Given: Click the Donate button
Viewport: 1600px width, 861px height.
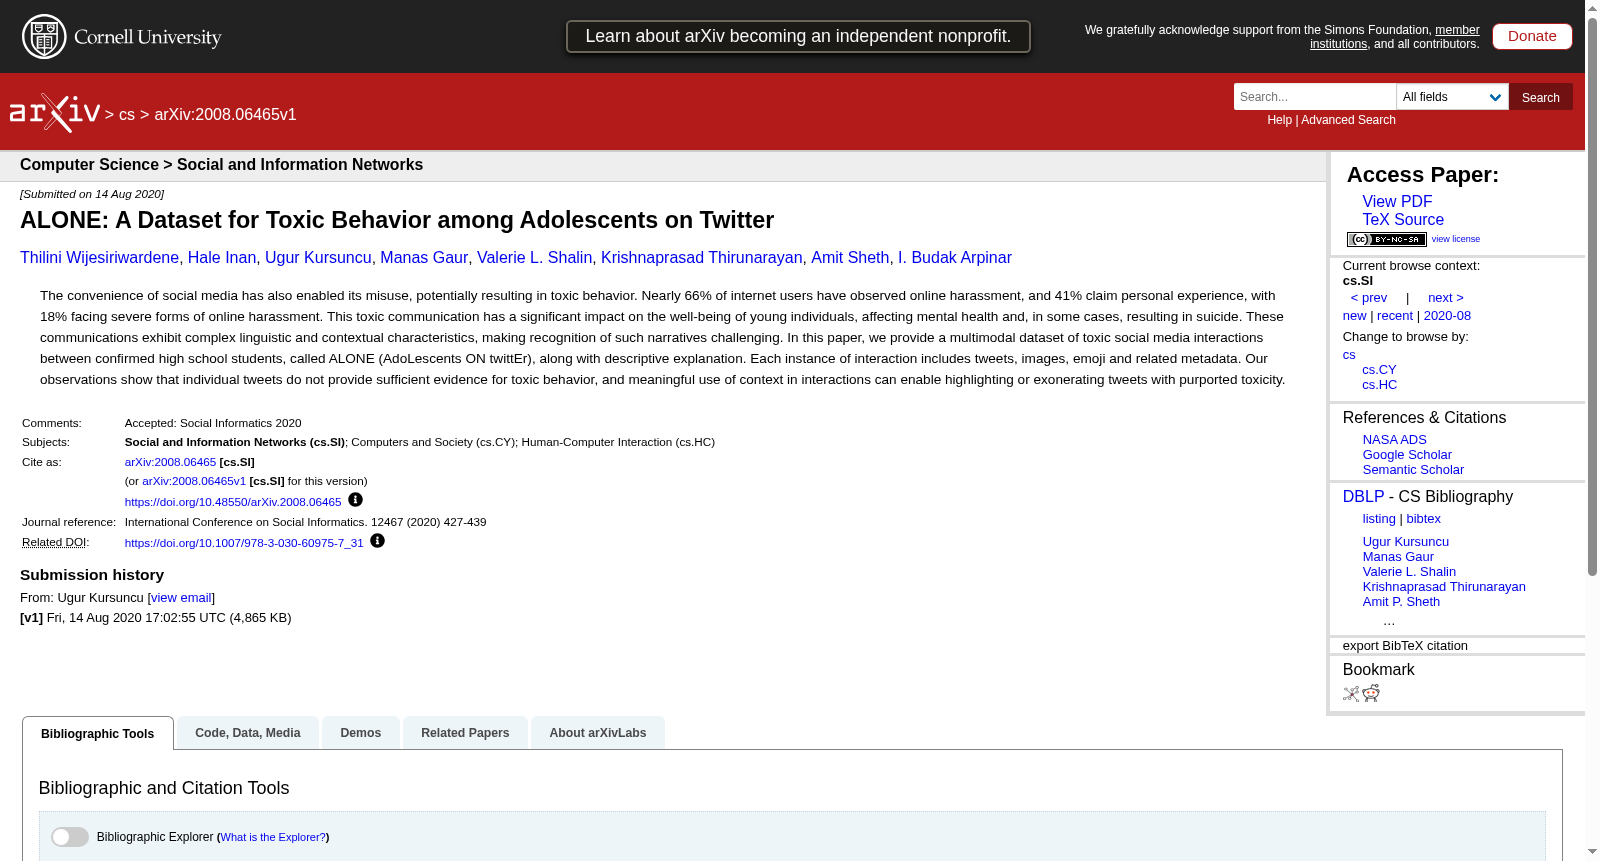Looking at the screenshot, I should pyautogui.click(x=1532, y=36).
